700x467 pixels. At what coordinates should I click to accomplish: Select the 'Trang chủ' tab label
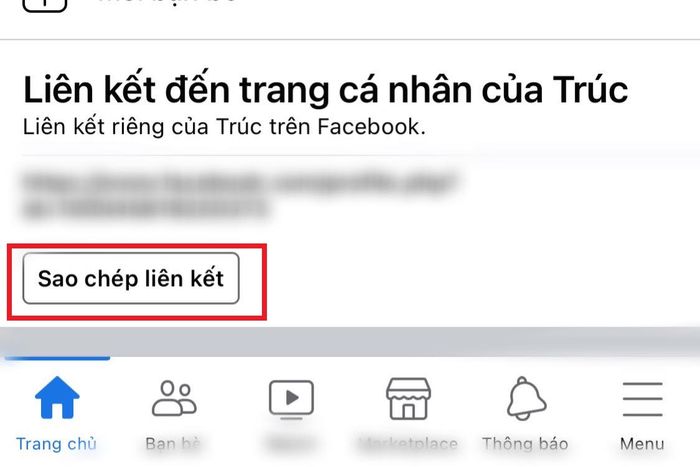[56, 444]
